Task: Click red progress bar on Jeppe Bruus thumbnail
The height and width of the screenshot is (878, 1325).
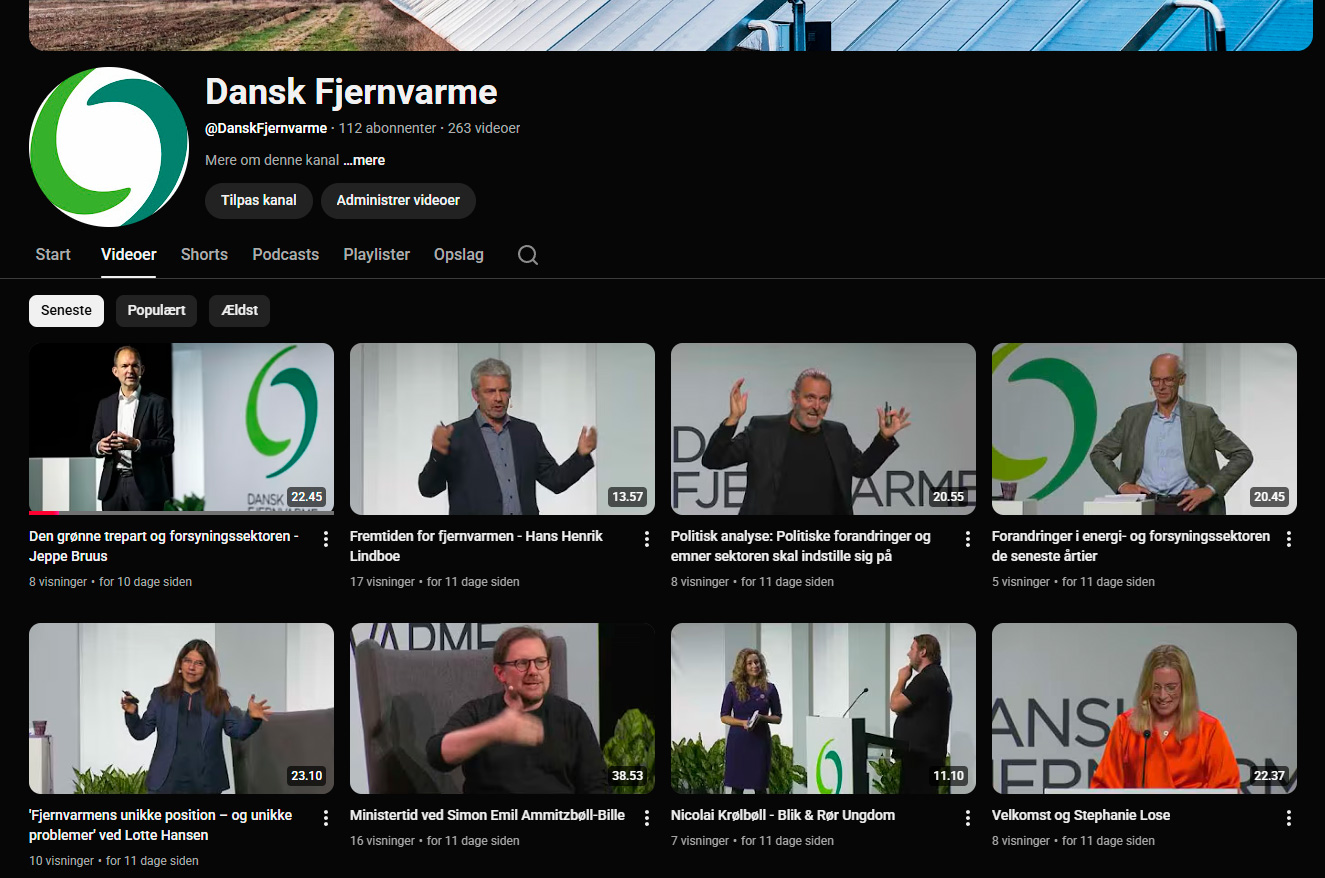Action: coord(44,513)
